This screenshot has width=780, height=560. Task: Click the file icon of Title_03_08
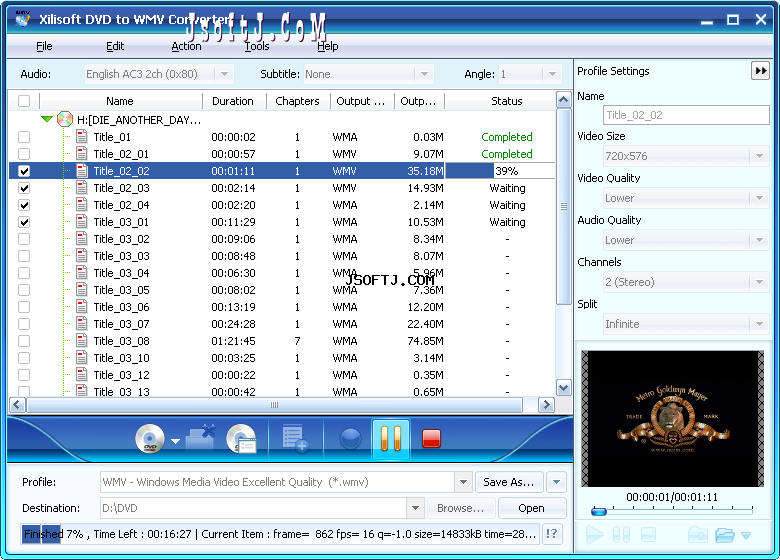pos(82,341)
